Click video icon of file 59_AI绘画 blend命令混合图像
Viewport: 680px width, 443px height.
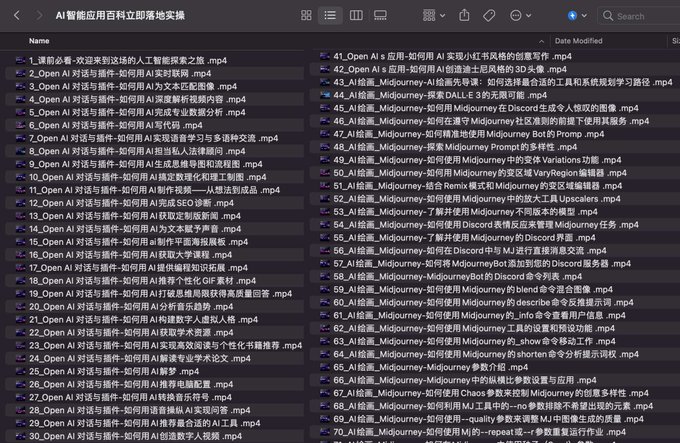325,290
